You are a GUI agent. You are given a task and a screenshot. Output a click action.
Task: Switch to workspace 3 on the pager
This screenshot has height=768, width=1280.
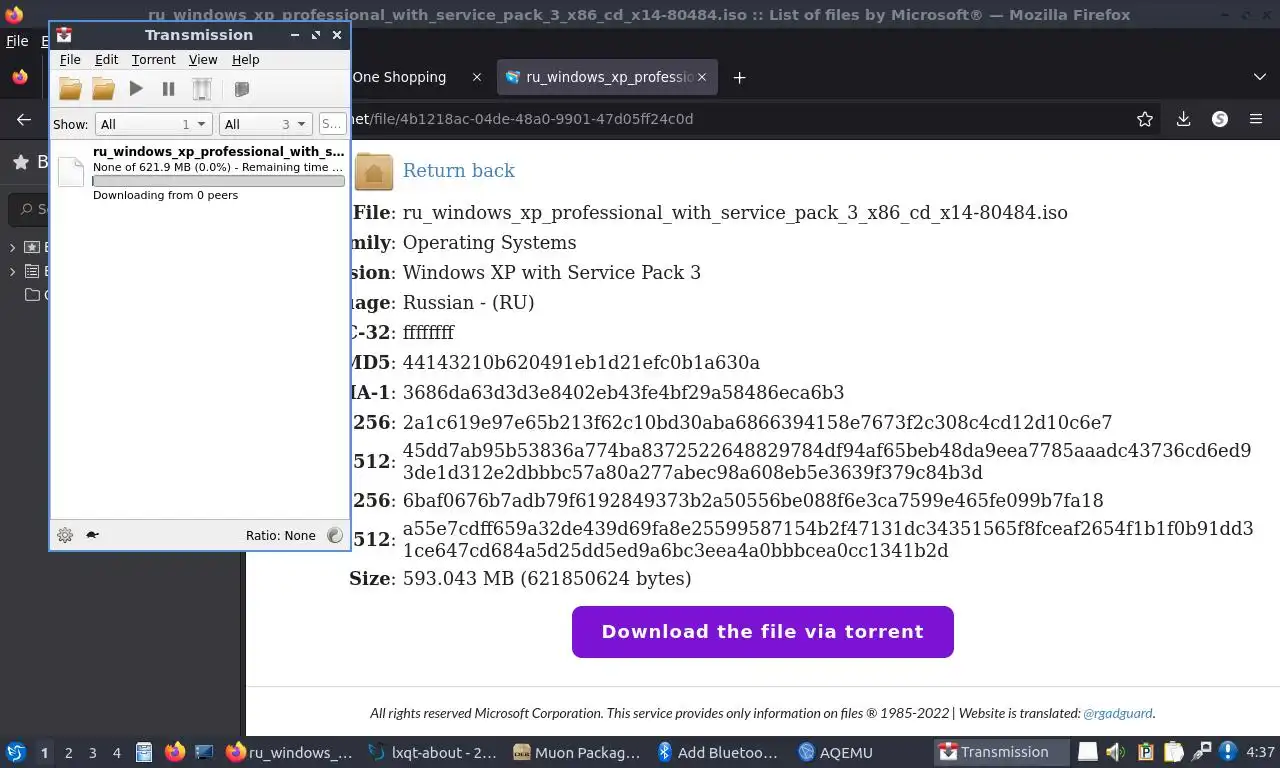point(92,752)
